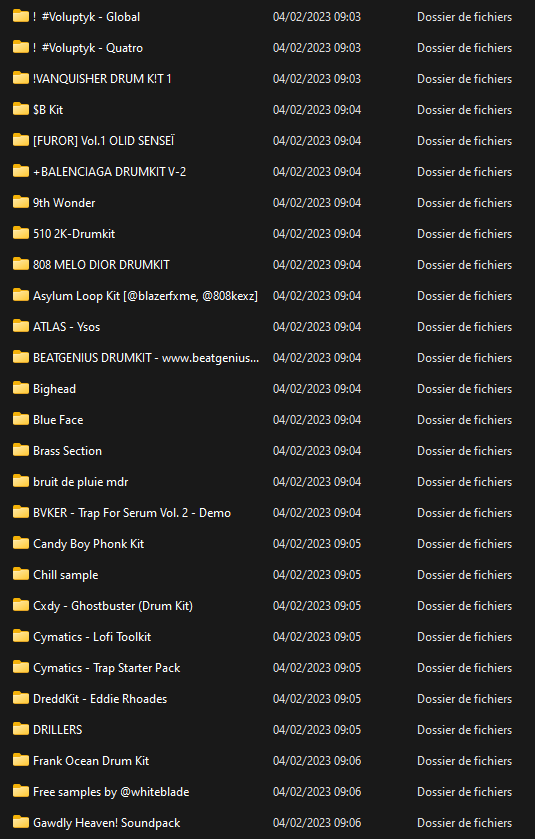Click the $B Kit folder icon
535x839 pixels.
[21, 109]
